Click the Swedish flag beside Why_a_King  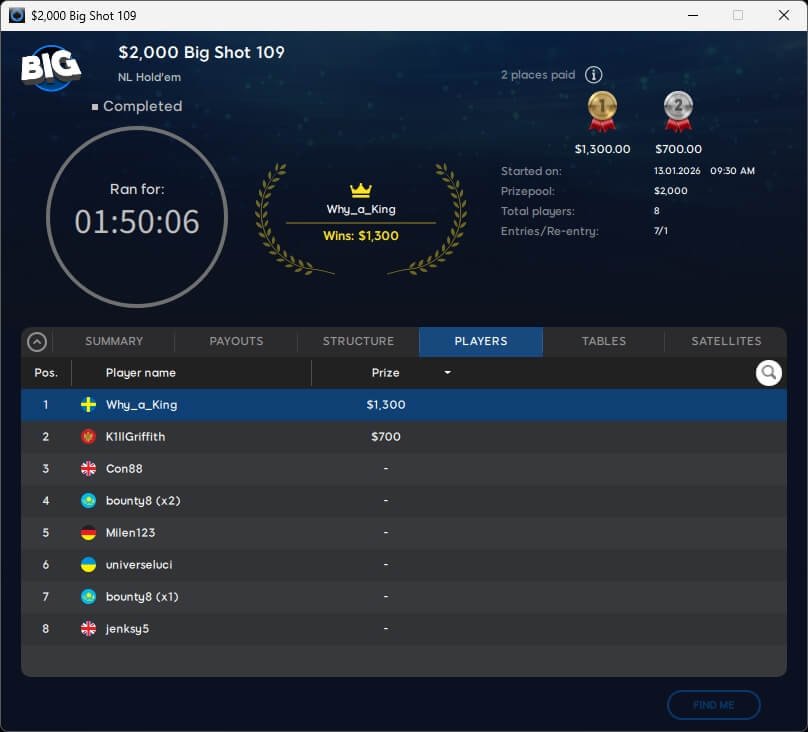click(x=88, y=405)
